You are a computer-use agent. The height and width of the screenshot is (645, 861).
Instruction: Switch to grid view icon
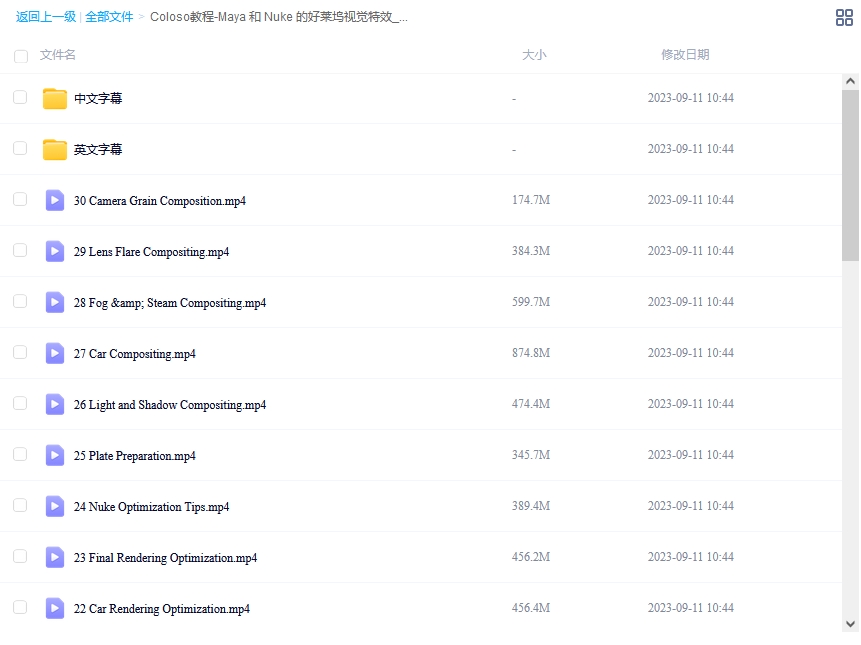(844, 17)
